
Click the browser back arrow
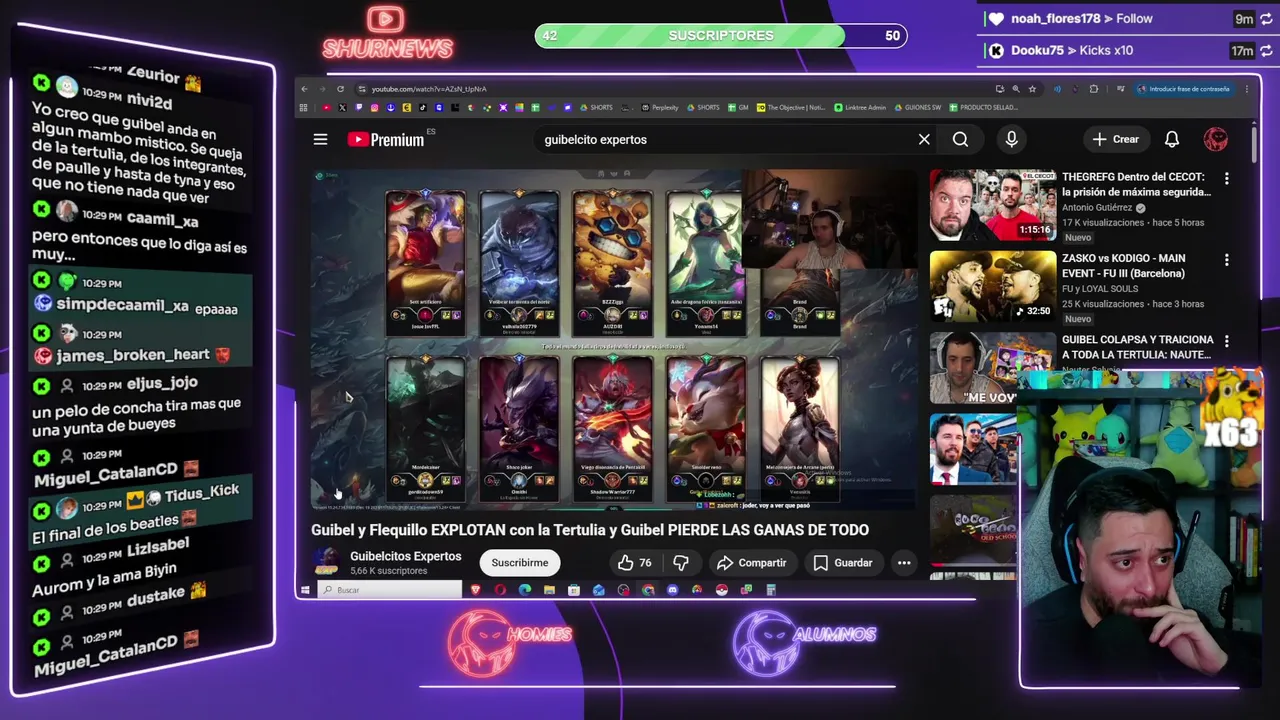click(305, 89)
